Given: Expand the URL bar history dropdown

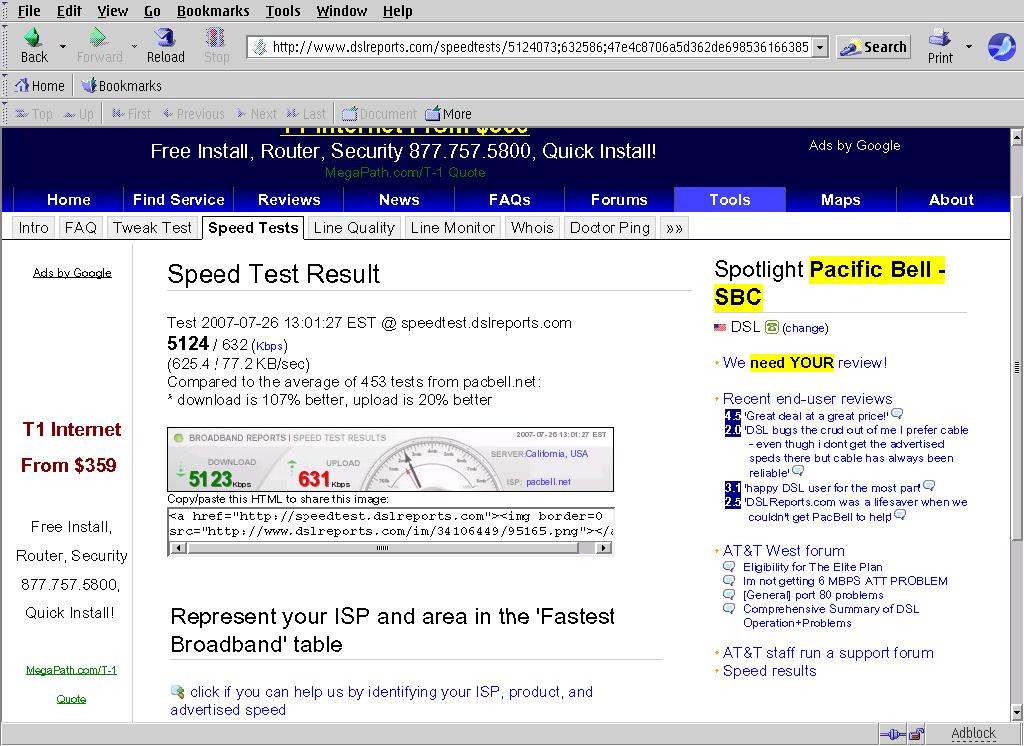Looking at the screenshot, I should point(820,47).
